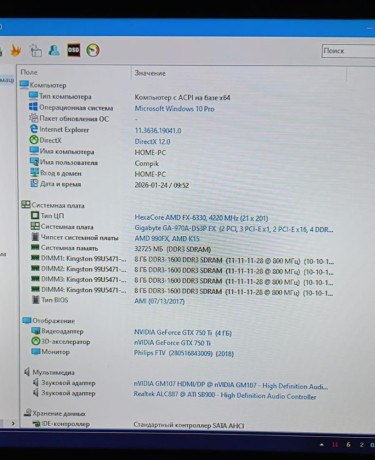Select the IDE-контроллер row label

pos(65,424)
